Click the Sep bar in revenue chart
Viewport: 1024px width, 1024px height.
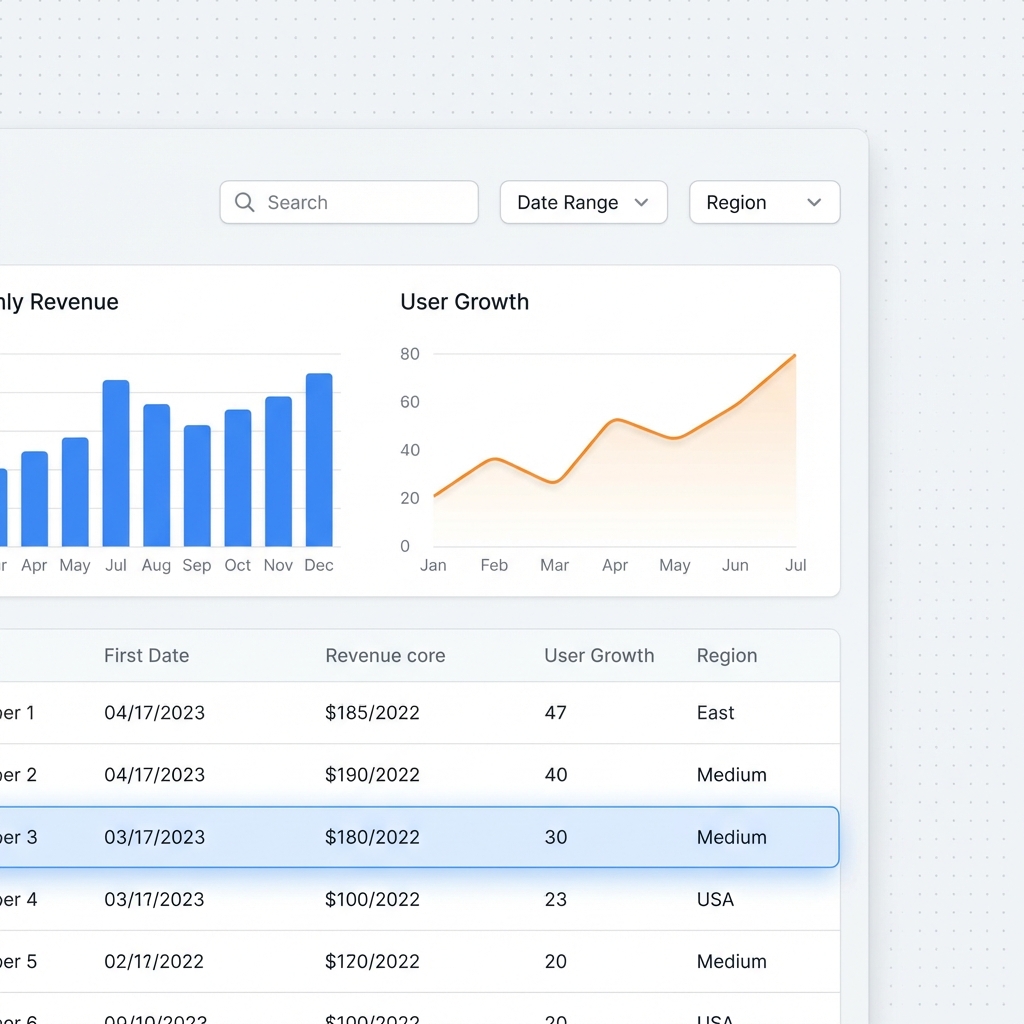[197, 486]
